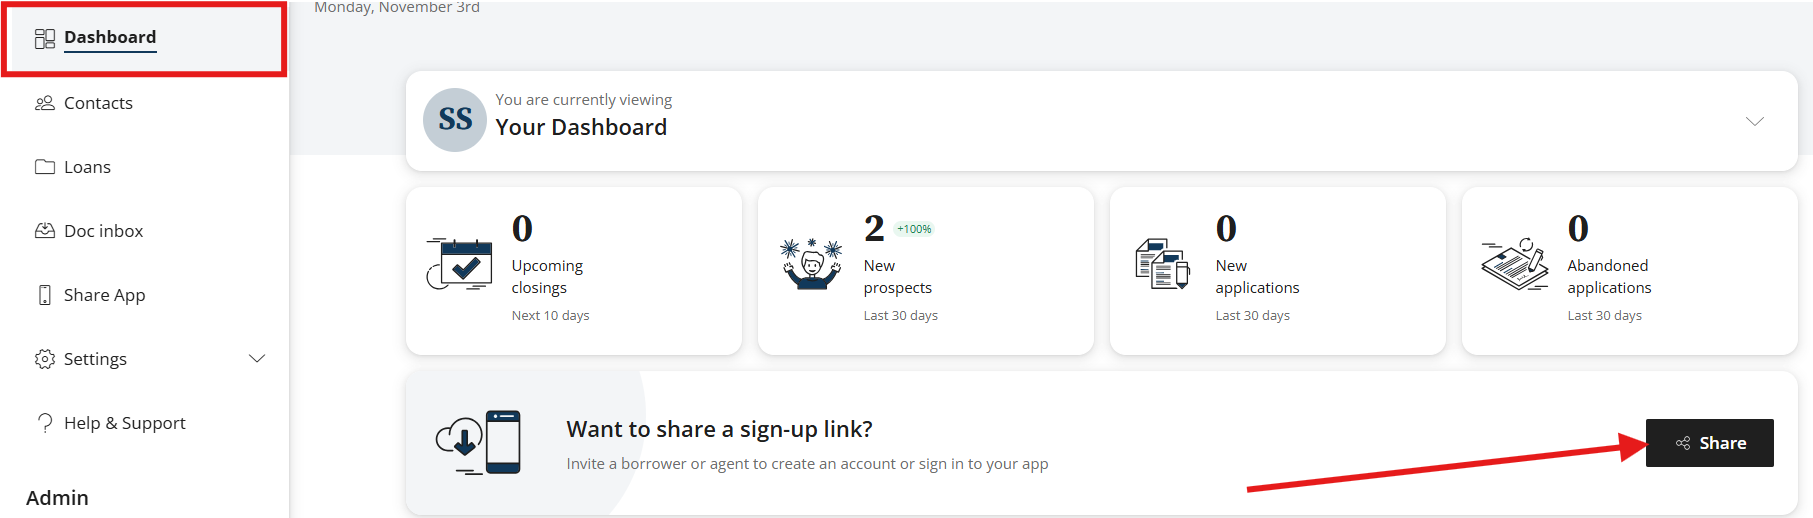Click the Dashboard grid icon
The image size is (1813, 518).
pyautogui.click(x=44, y=38)
